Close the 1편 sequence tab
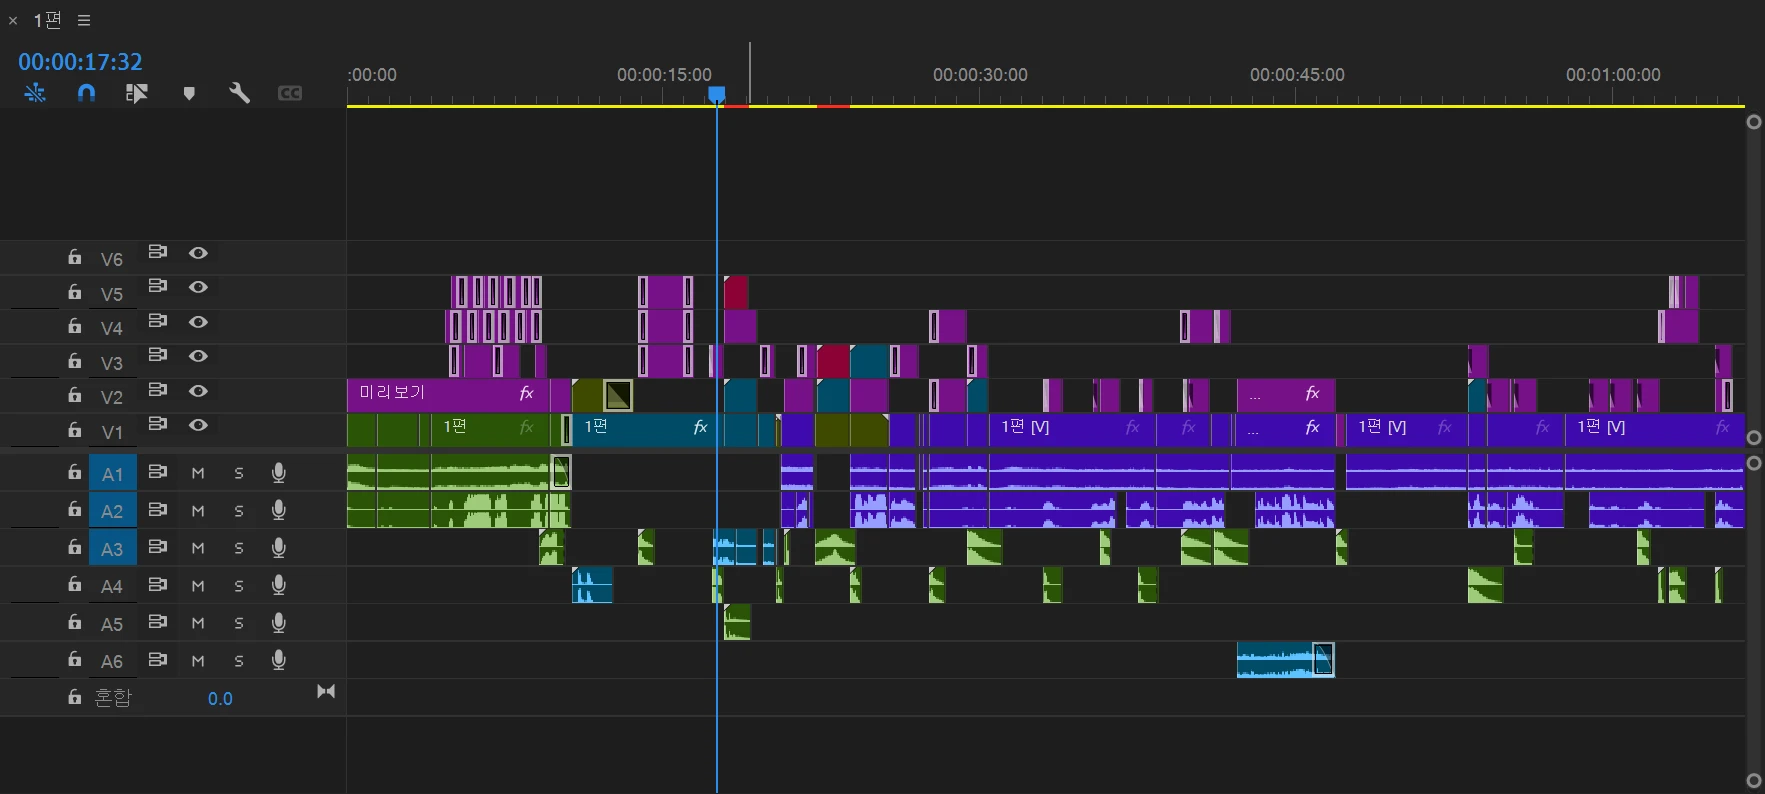Screen dimensions: 1765x794 click(13, 21)
